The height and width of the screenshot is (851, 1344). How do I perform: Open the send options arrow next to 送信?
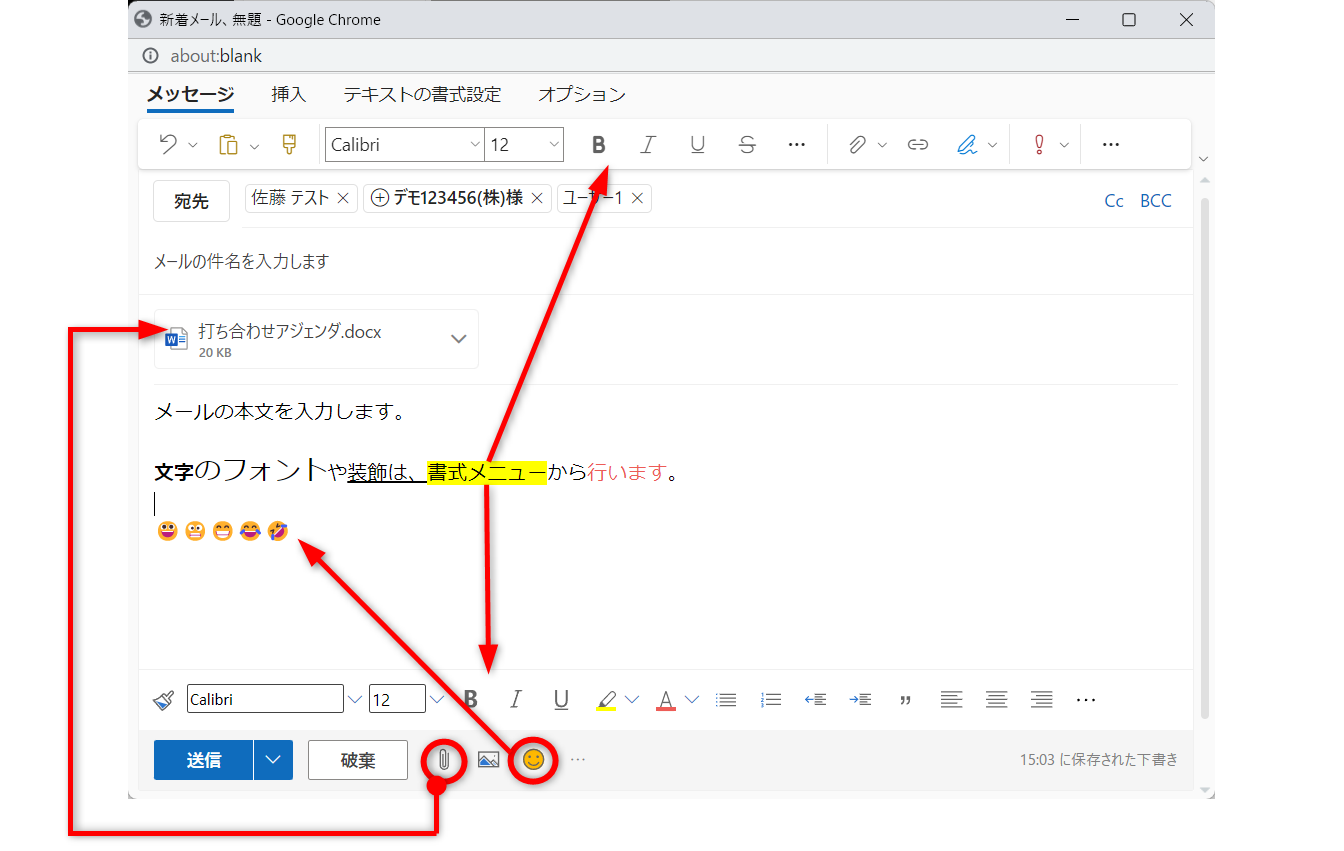[x=273, y=760]
